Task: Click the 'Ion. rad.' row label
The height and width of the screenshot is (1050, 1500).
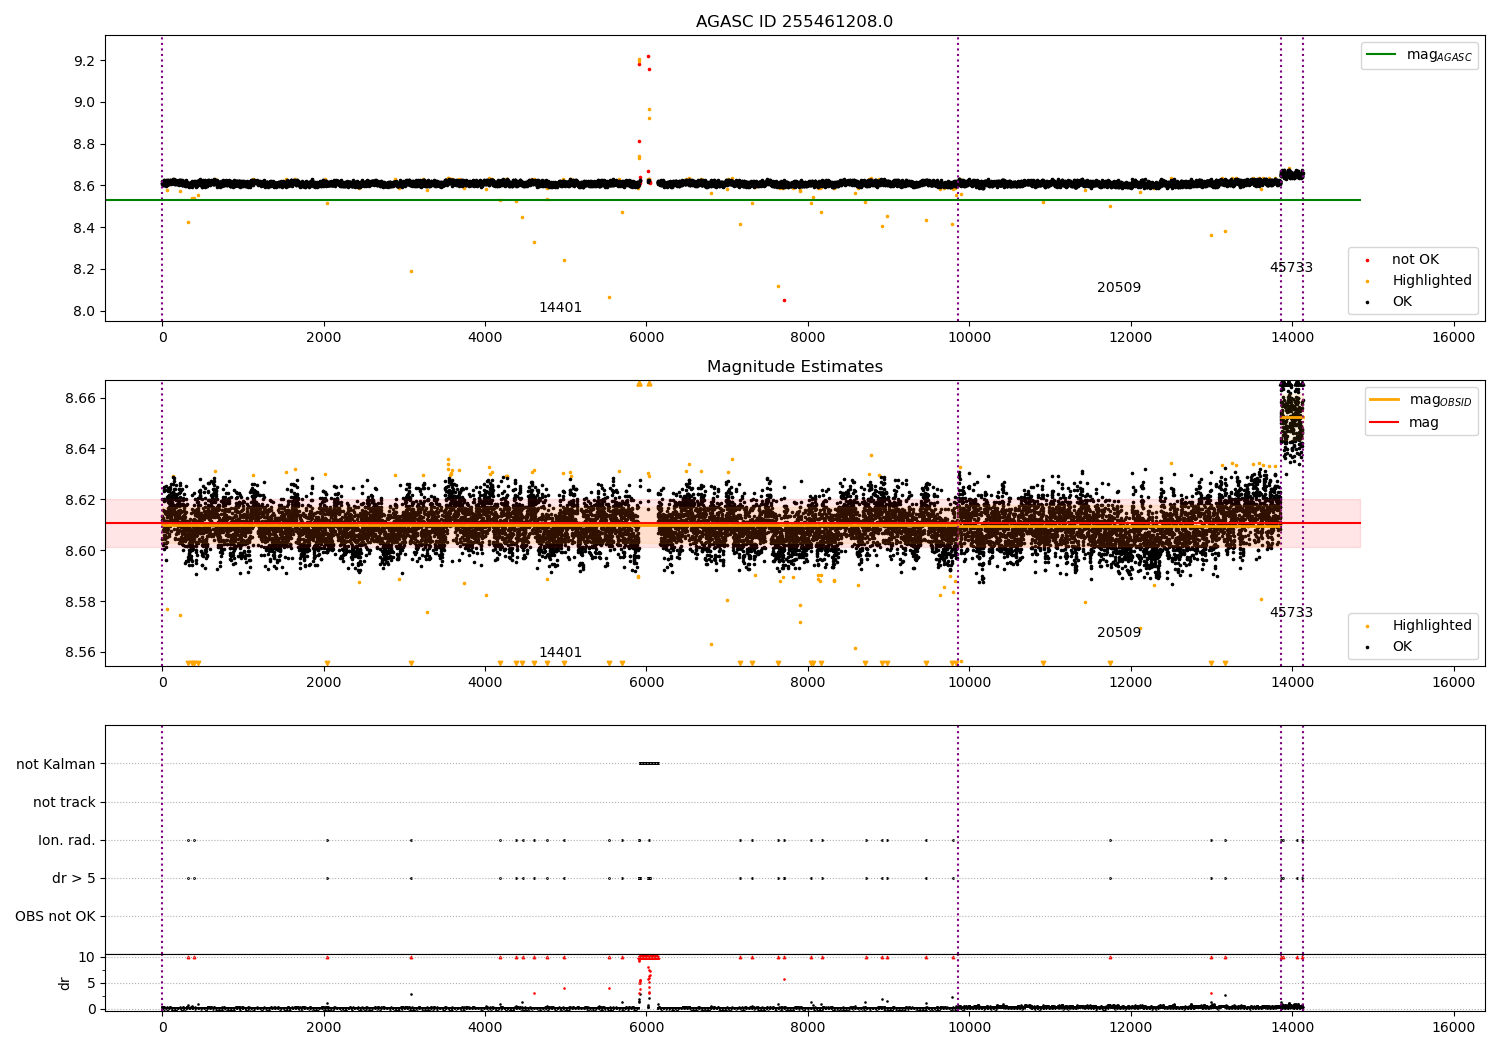Action: click(x=67, y=840)
